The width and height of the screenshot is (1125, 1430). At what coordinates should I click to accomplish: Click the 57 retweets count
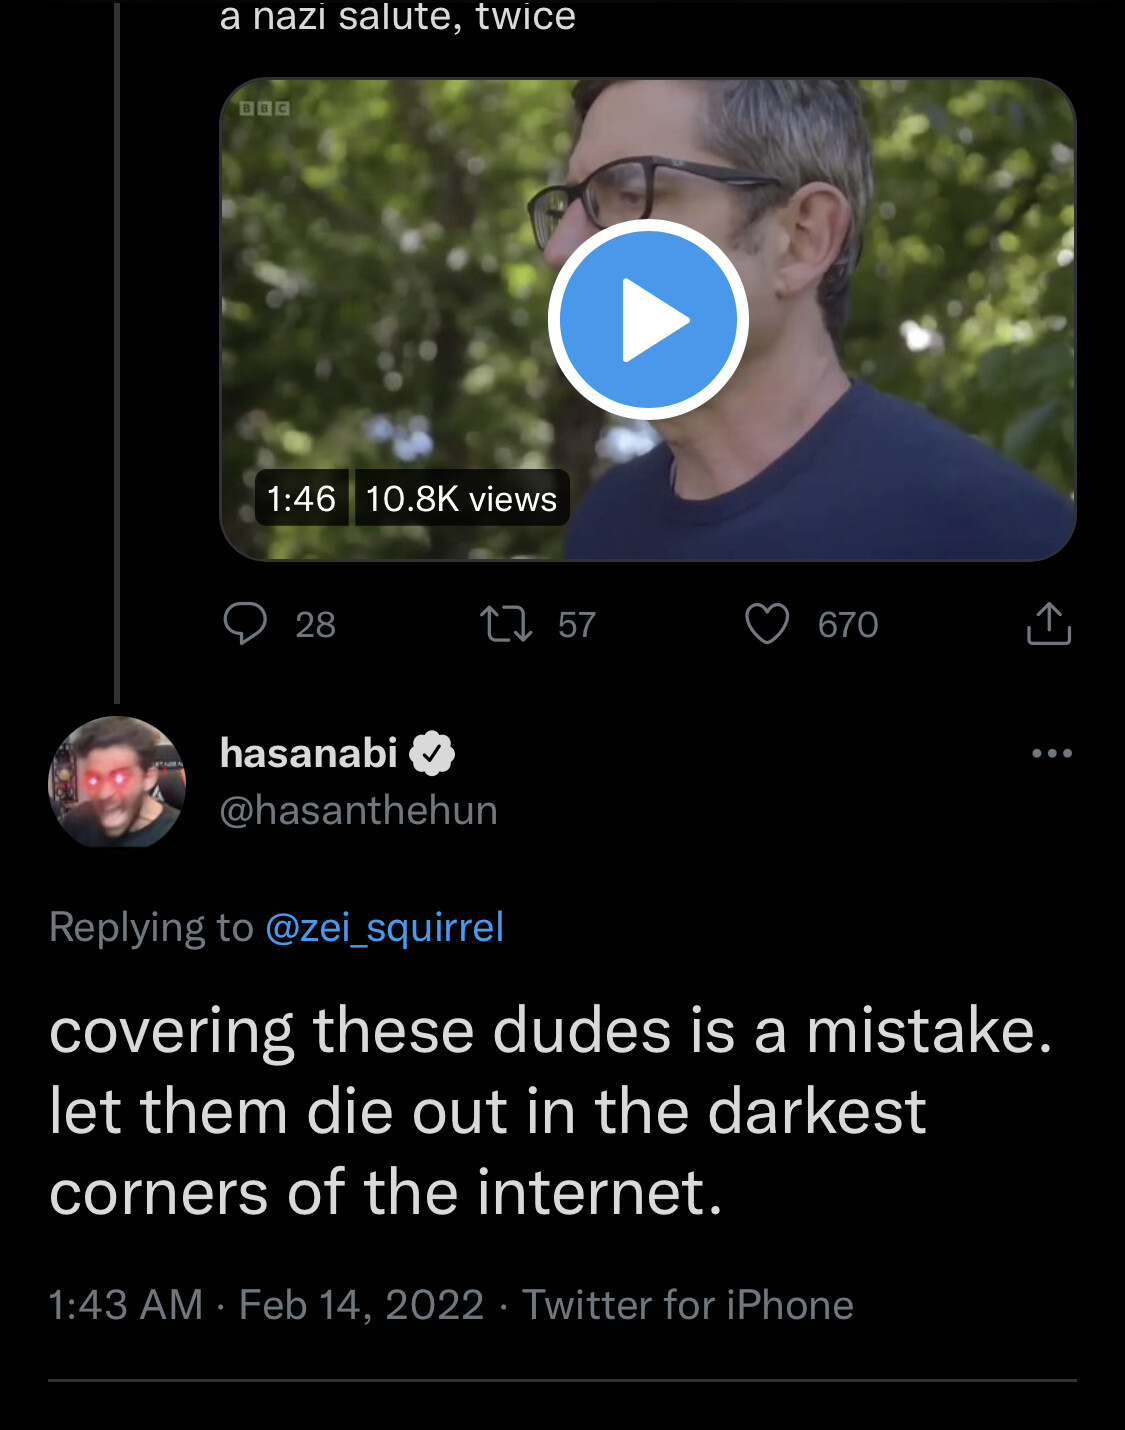[x=577, y=625]
